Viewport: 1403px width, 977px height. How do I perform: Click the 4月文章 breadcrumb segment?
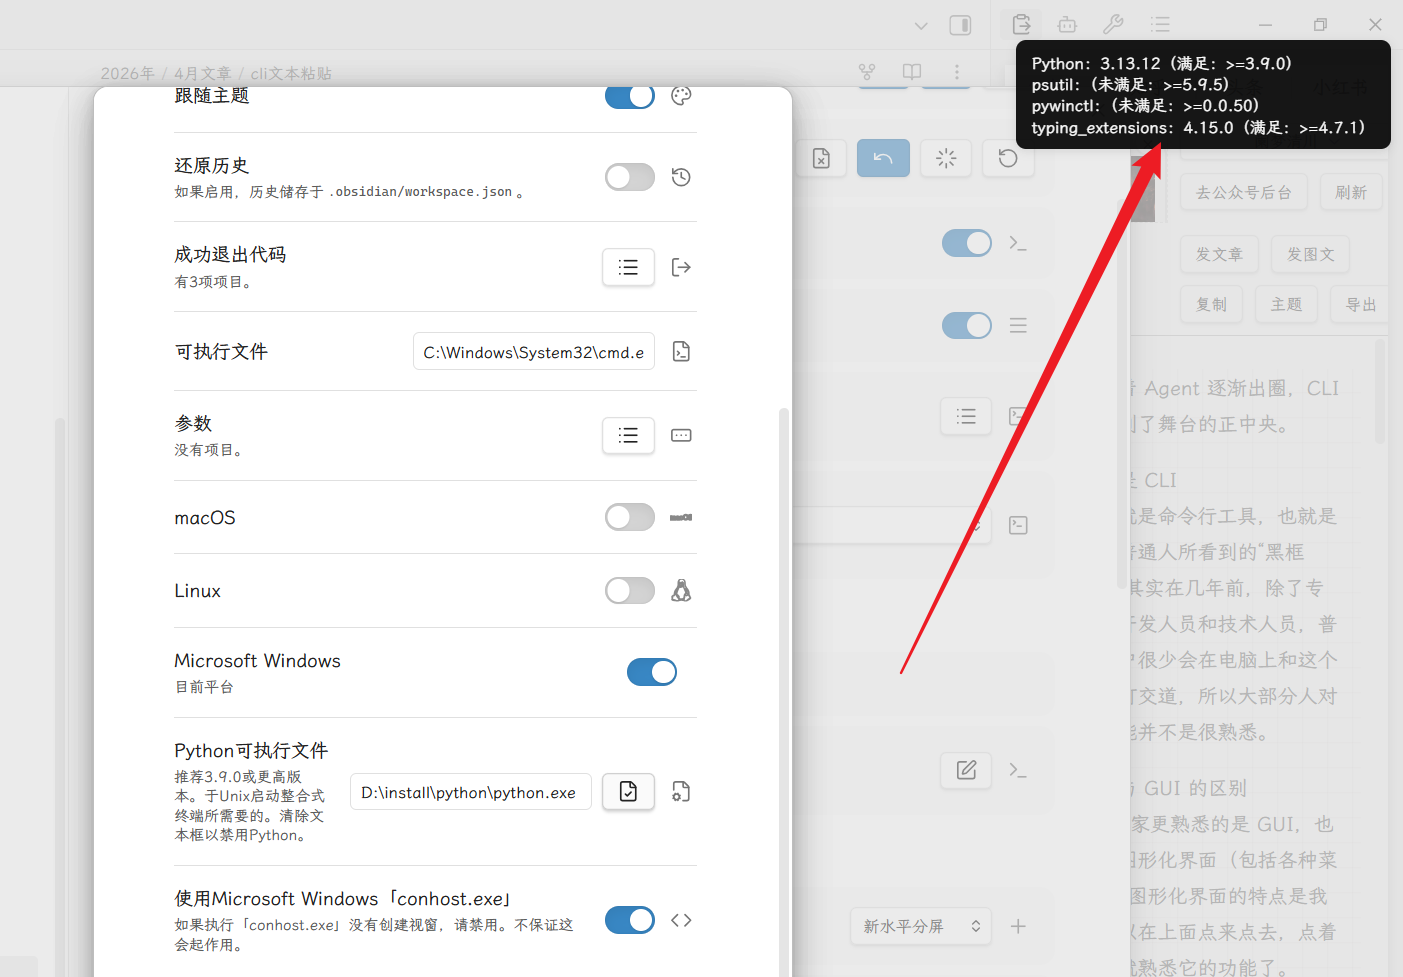click(203, 73)
